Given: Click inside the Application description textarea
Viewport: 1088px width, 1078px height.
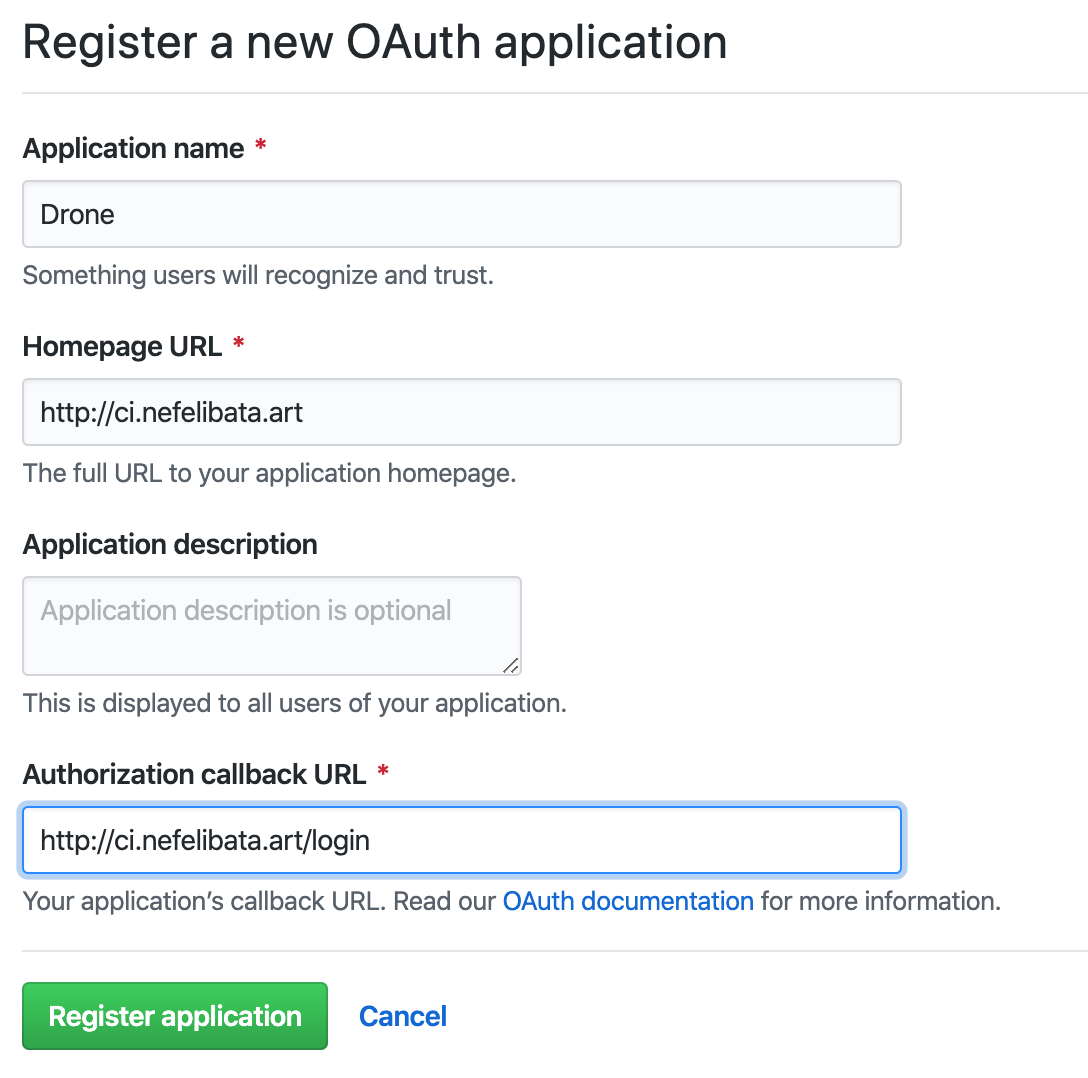Looking at the screenshot, I should tap(271, 625).
